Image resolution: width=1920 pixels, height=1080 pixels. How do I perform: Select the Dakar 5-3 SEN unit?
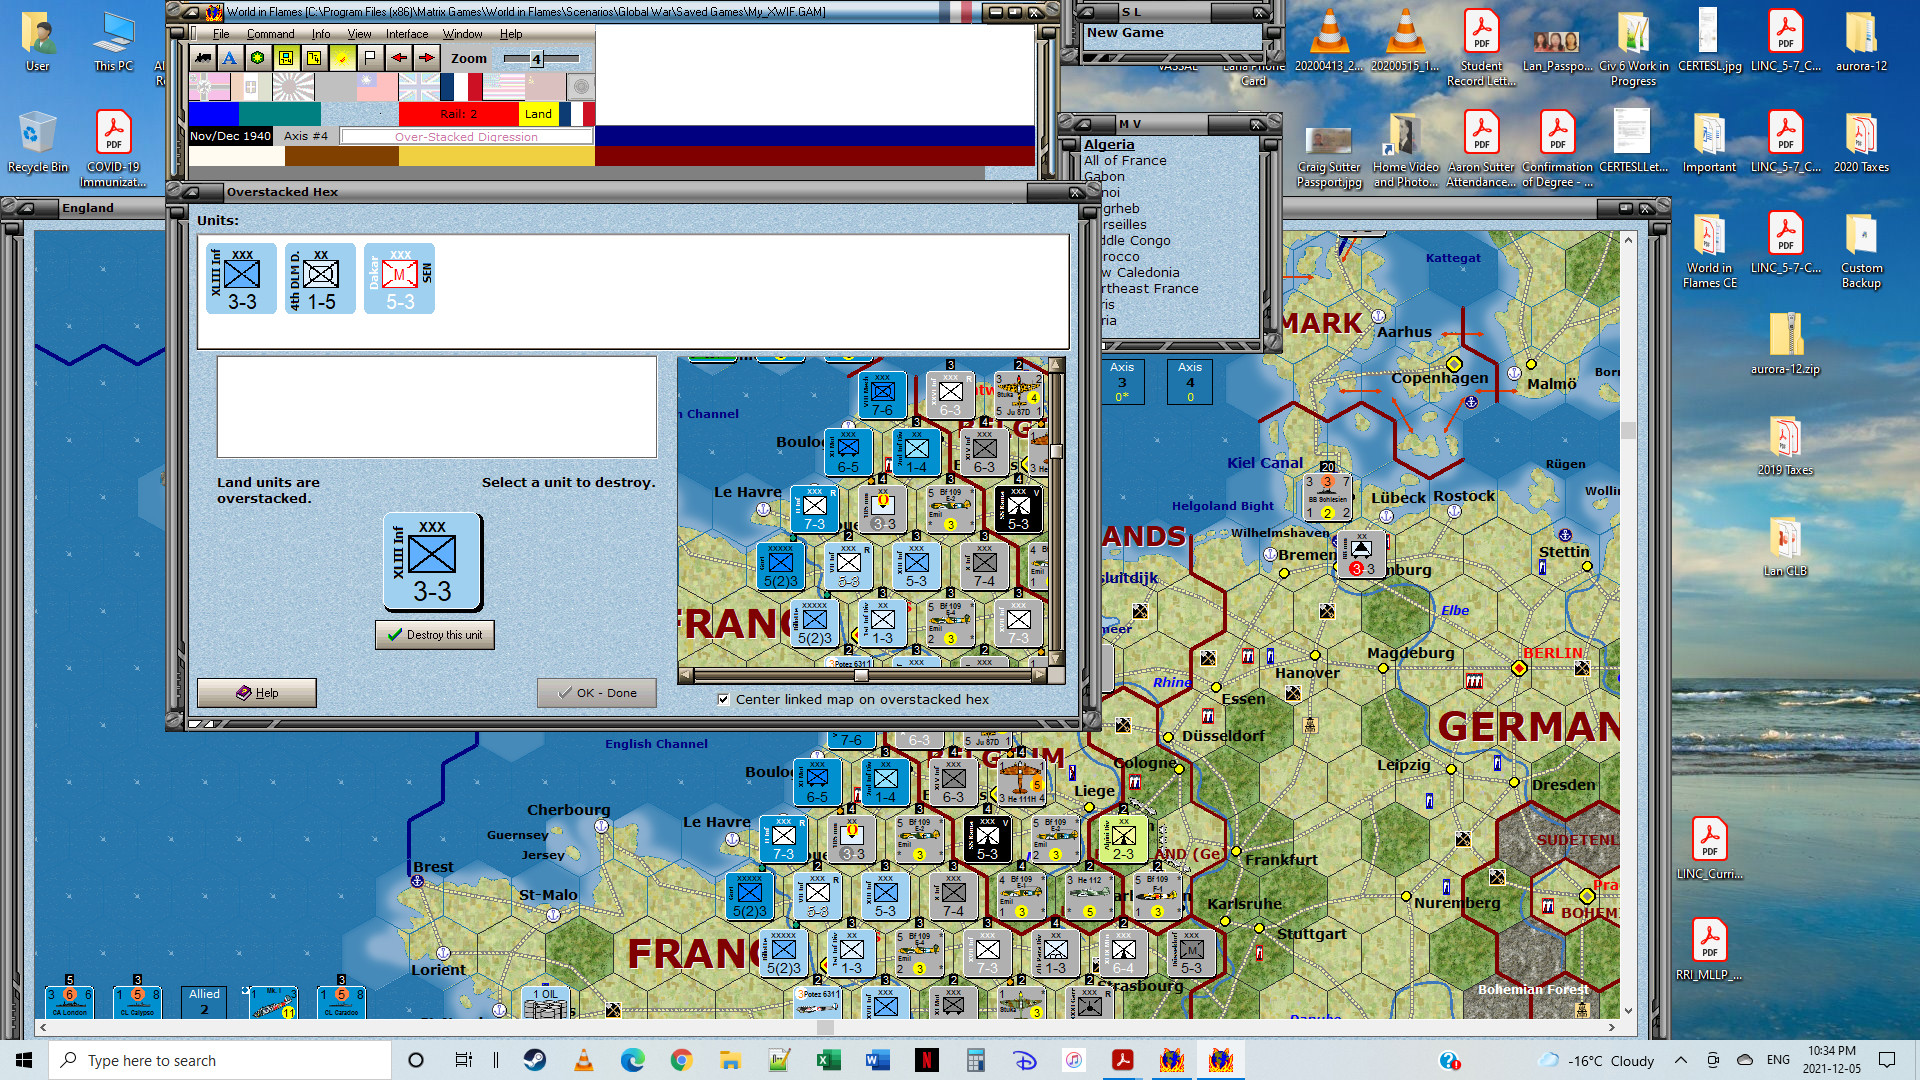pyautogui.click(x=399, y=279)
